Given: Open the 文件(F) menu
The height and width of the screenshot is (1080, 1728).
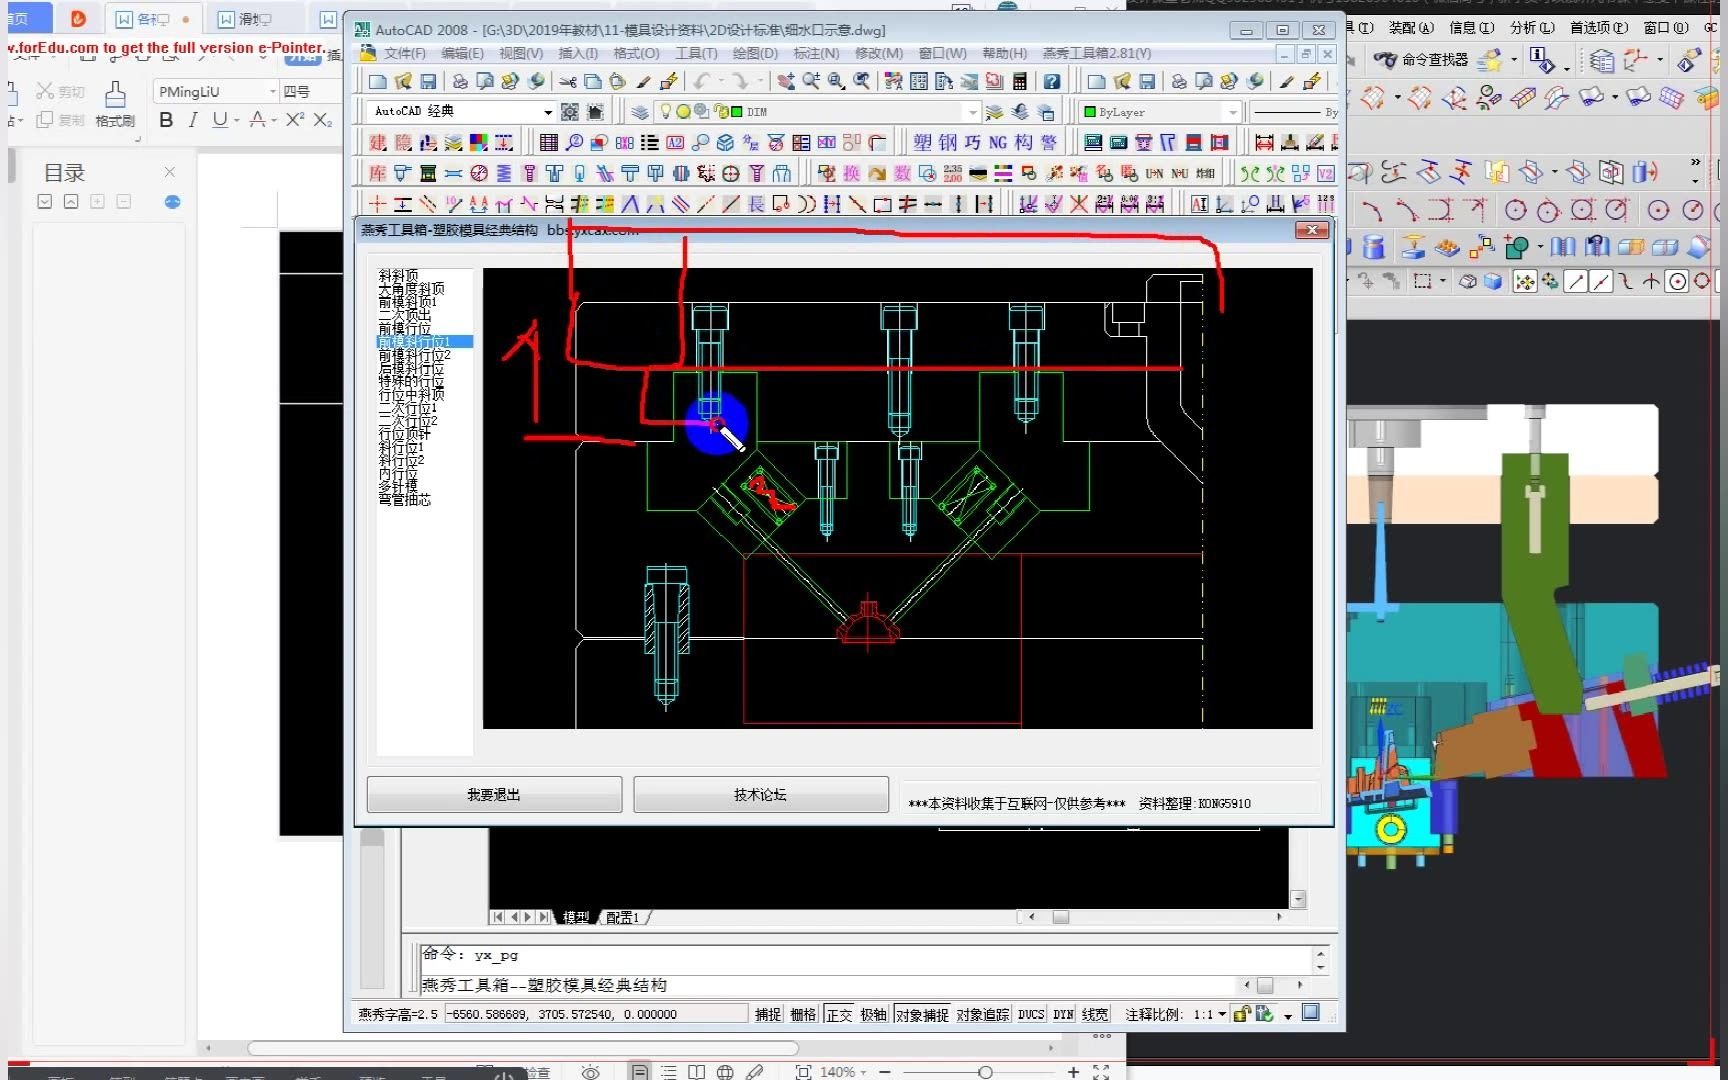Looking at the screenshot, I should 404,53.
